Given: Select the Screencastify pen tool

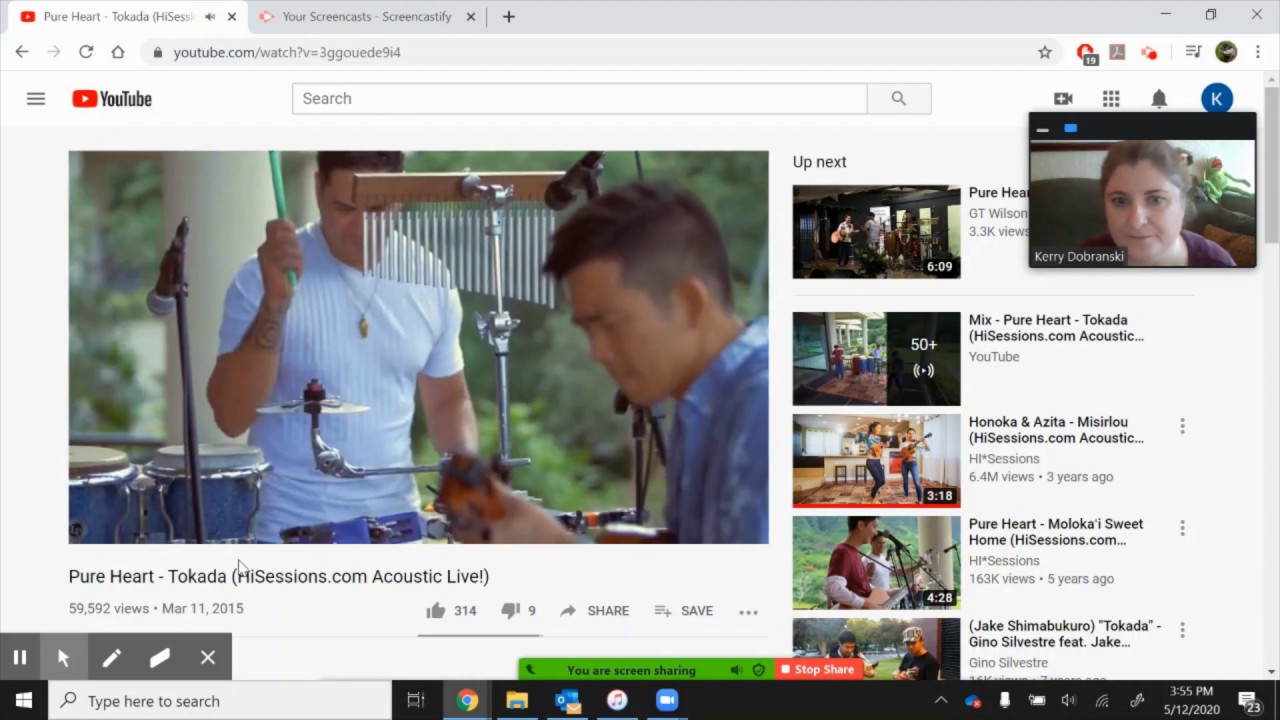Looking at the screenshot, I should click(x=111, y=657).
